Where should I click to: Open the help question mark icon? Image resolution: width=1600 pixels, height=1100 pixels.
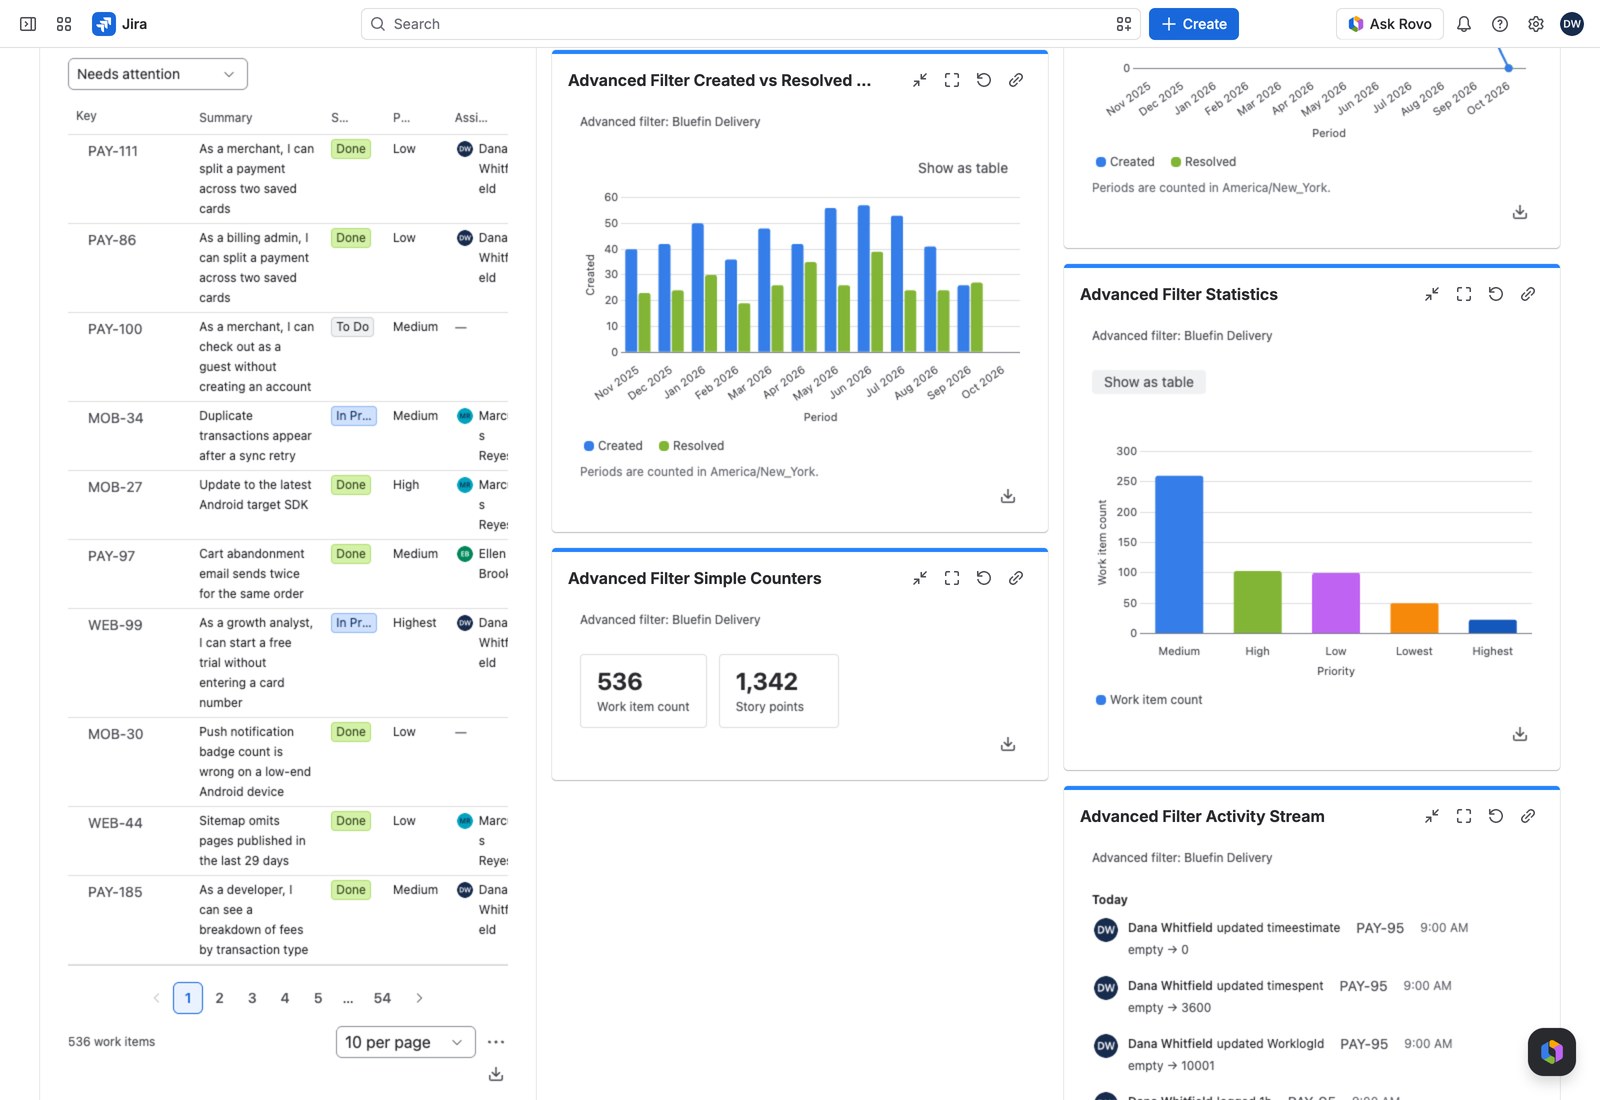click(x=1500, y=24)
